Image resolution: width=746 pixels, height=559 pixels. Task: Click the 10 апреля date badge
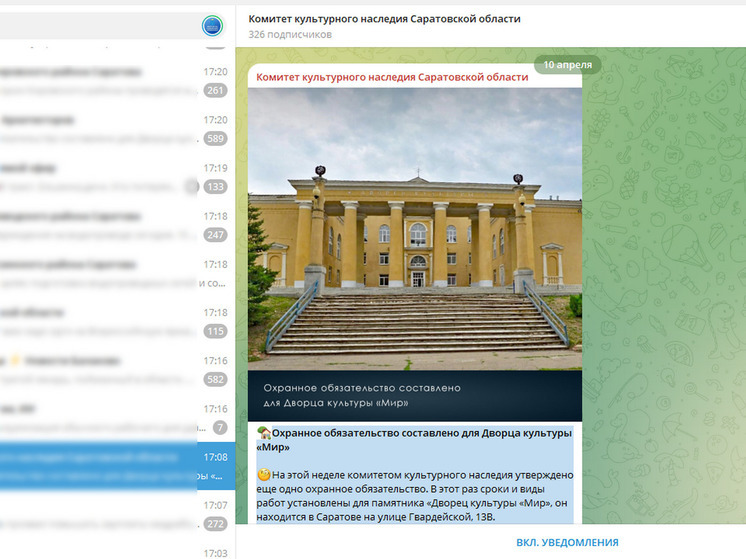568,65
